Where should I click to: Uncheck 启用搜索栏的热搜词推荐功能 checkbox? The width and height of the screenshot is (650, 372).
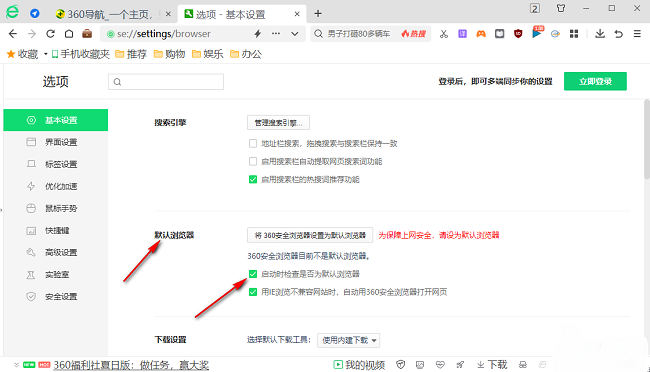[253, 179]
